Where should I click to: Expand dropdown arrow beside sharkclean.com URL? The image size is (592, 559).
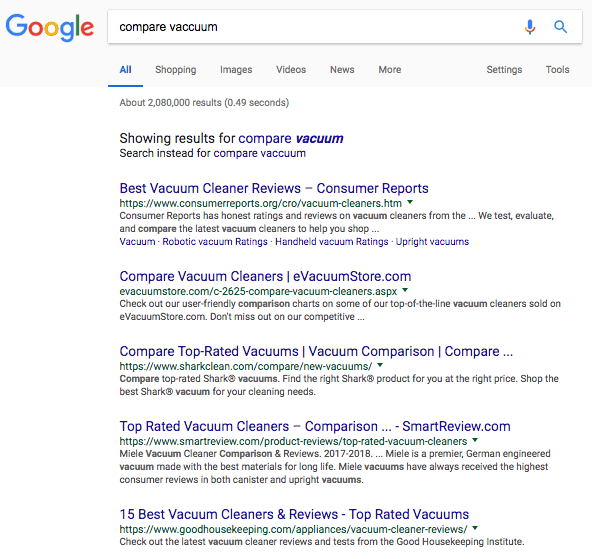pos(380,365)
